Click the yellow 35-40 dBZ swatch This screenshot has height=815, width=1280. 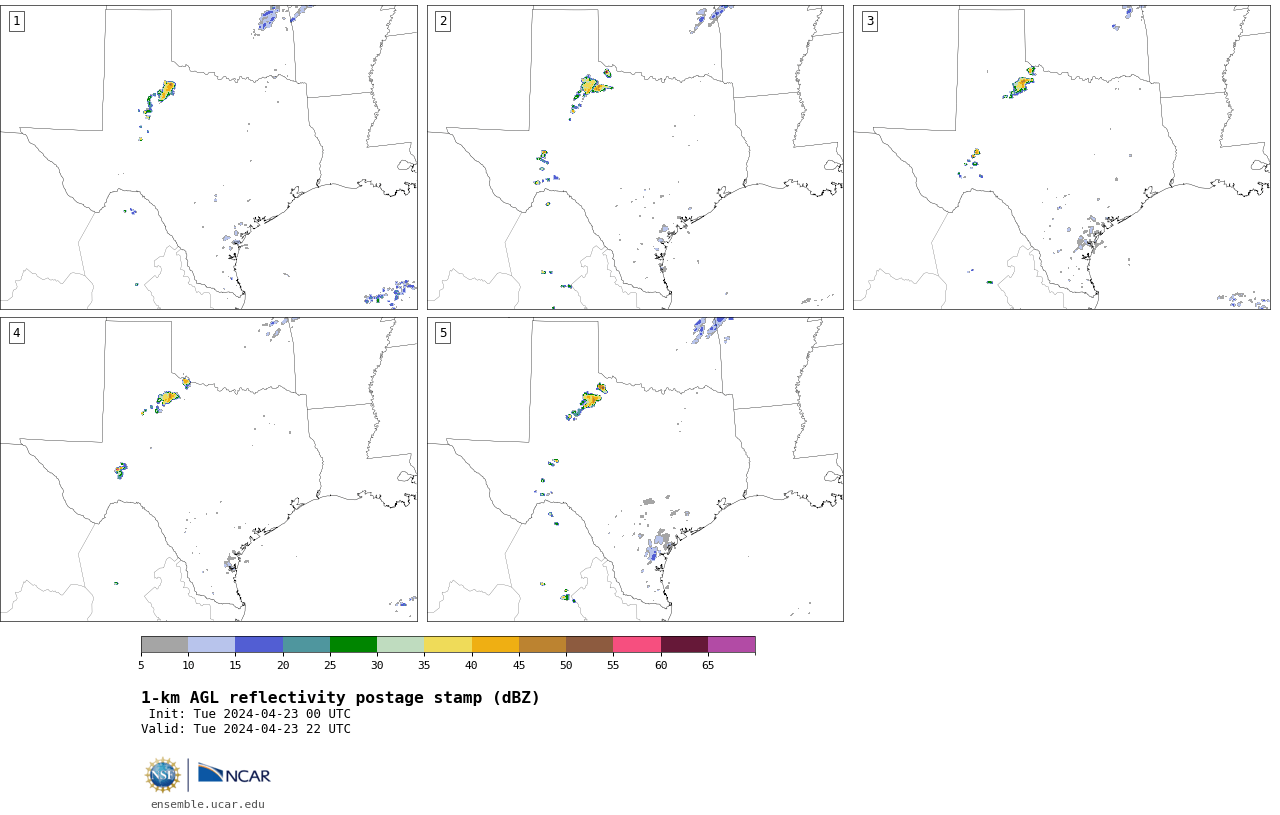448,644
